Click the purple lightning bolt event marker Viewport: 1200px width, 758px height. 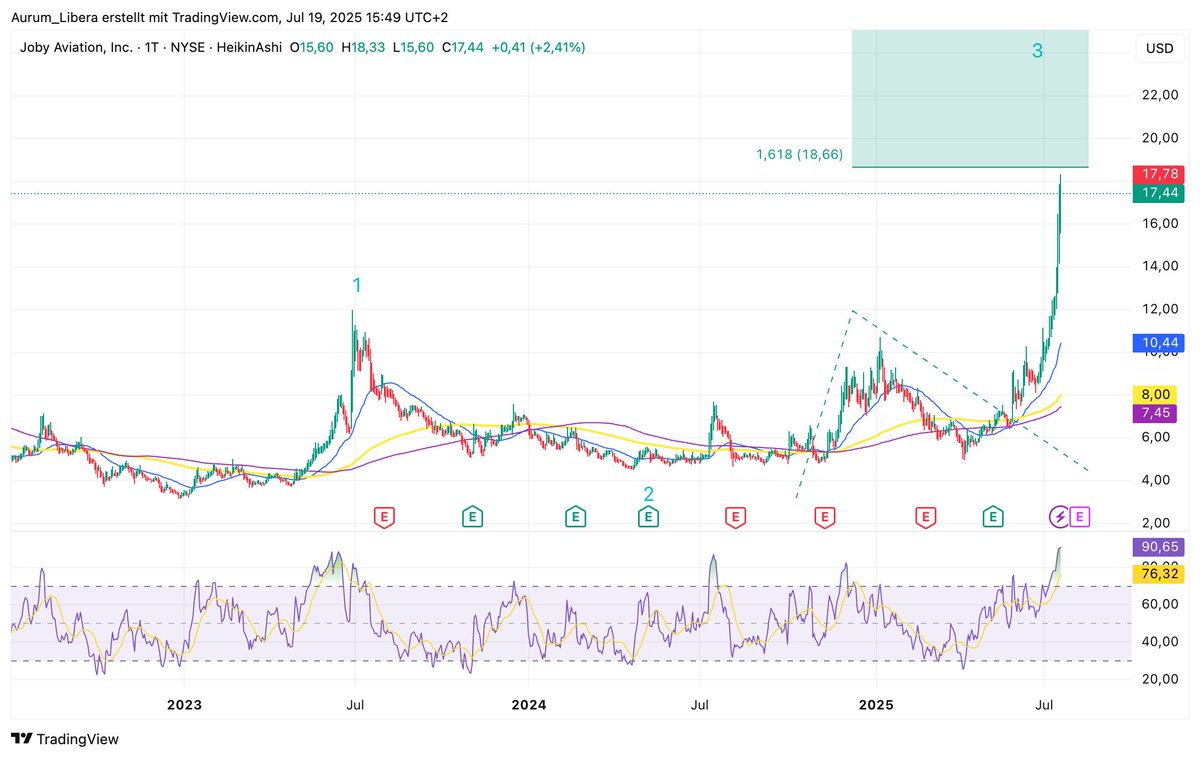pos(1058,517)
